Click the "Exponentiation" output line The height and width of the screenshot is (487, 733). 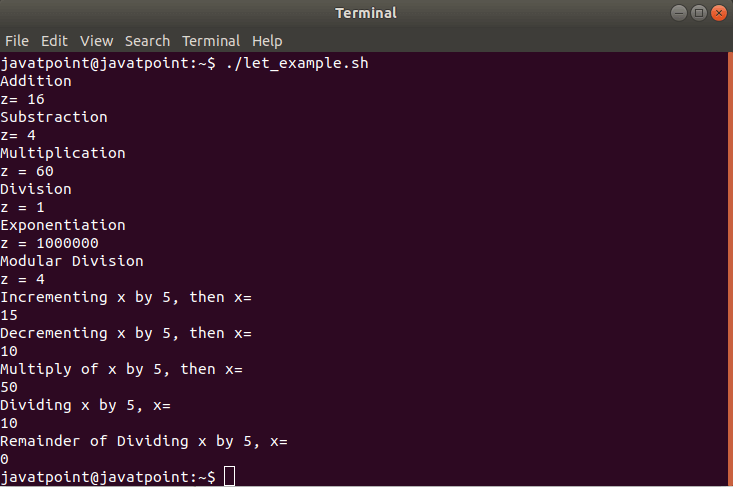63,225
